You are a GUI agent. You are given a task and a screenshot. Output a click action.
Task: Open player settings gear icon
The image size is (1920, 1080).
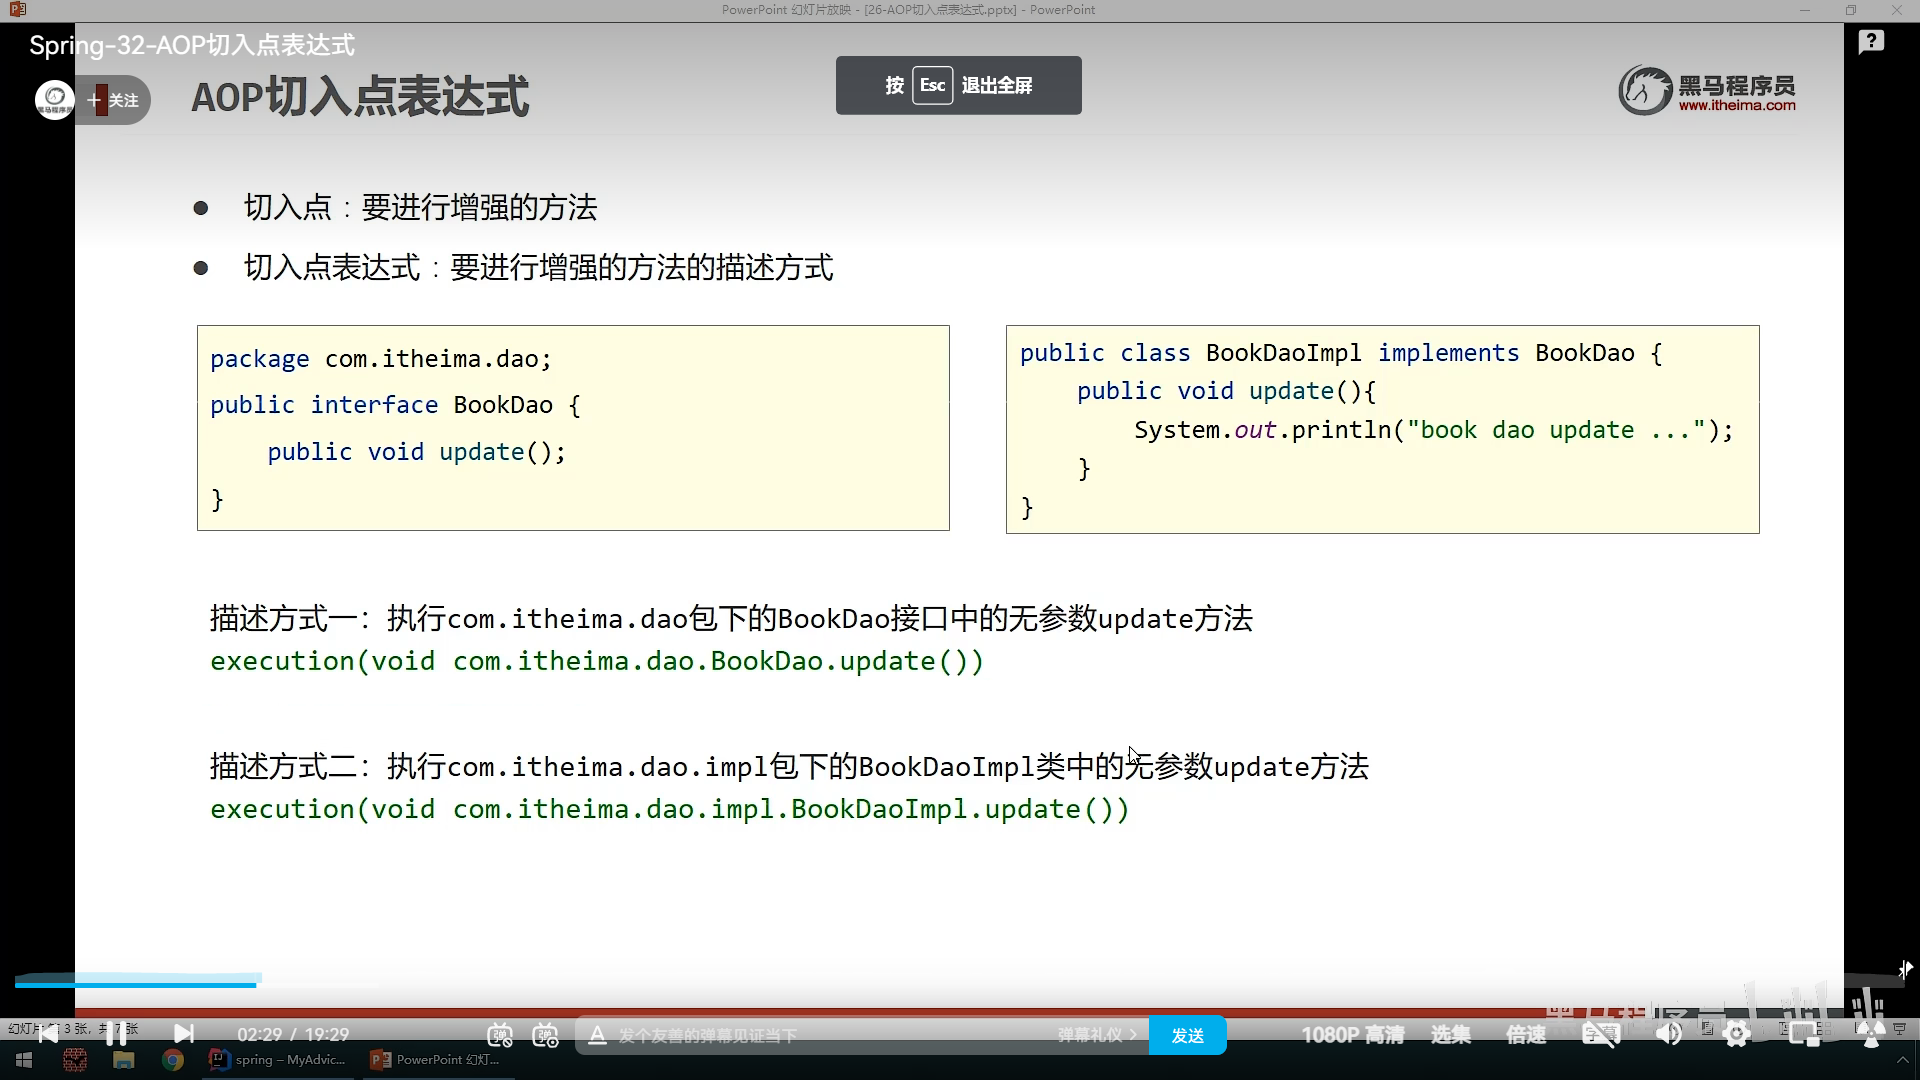1737,1035
